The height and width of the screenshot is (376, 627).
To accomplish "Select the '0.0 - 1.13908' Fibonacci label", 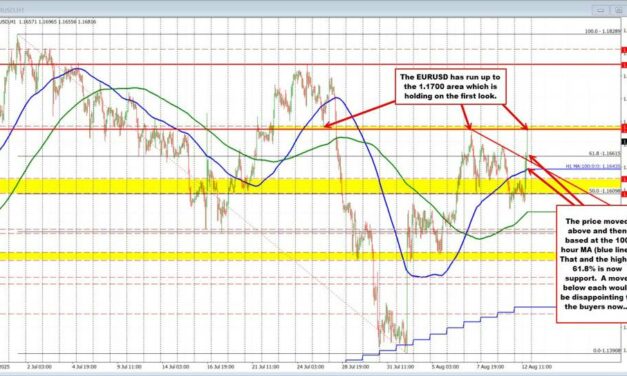I will (607, 350).
